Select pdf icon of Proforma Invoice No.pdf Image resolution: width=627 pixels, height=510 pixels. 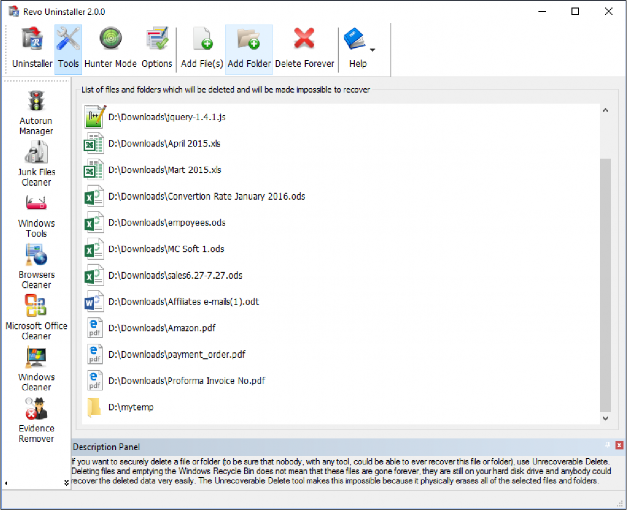tap(95, 381)
